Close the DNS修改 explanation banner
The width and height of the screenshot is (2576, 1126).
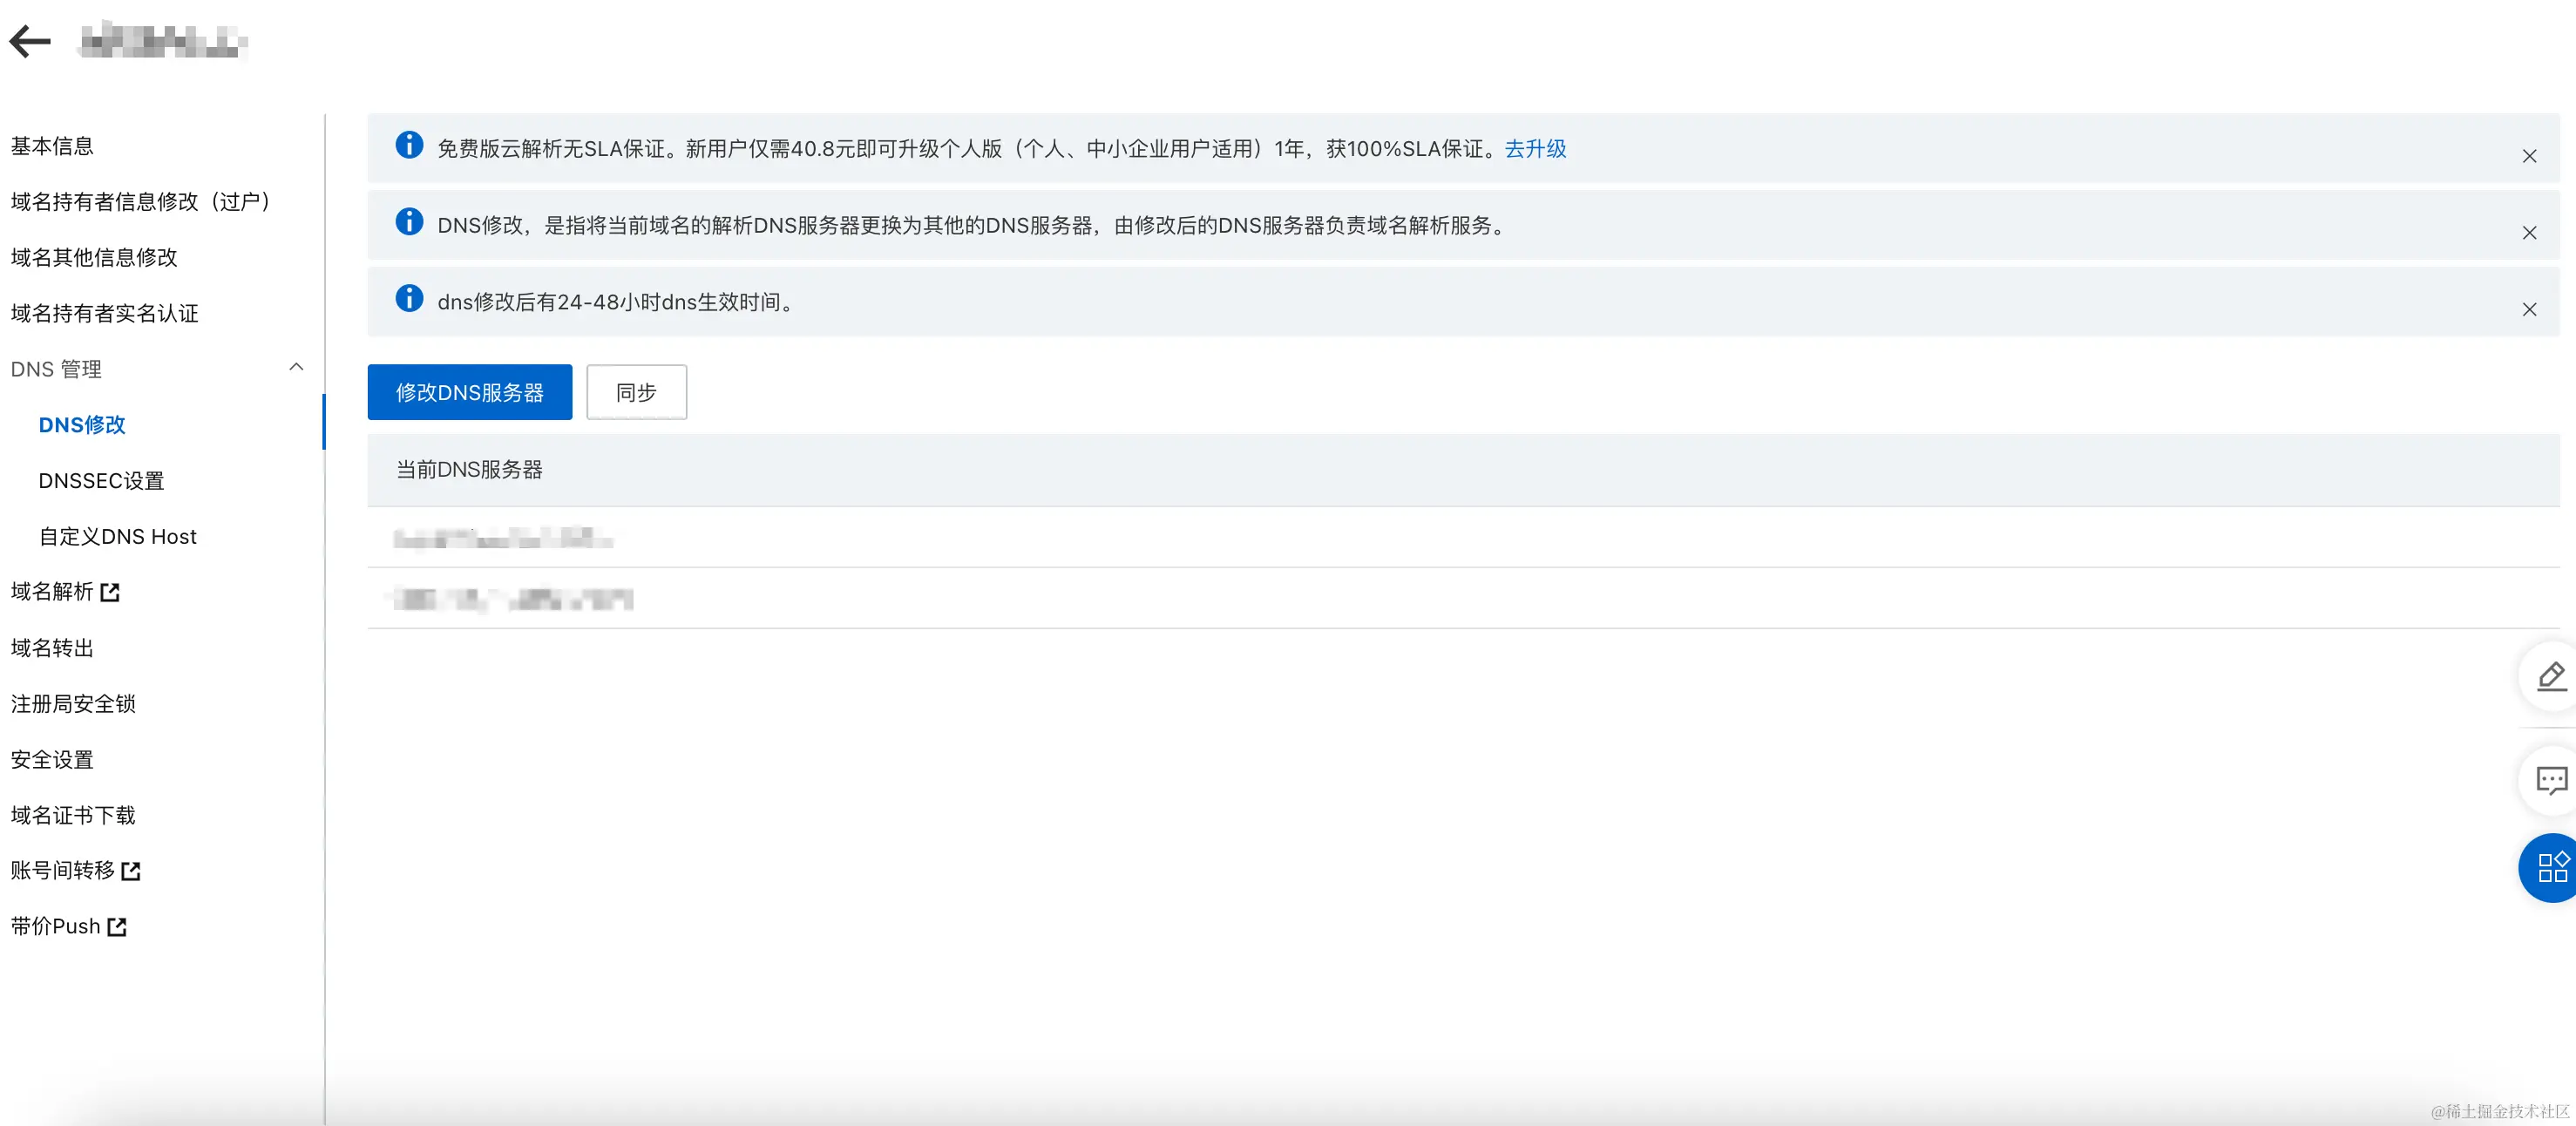click(2528, 233)
